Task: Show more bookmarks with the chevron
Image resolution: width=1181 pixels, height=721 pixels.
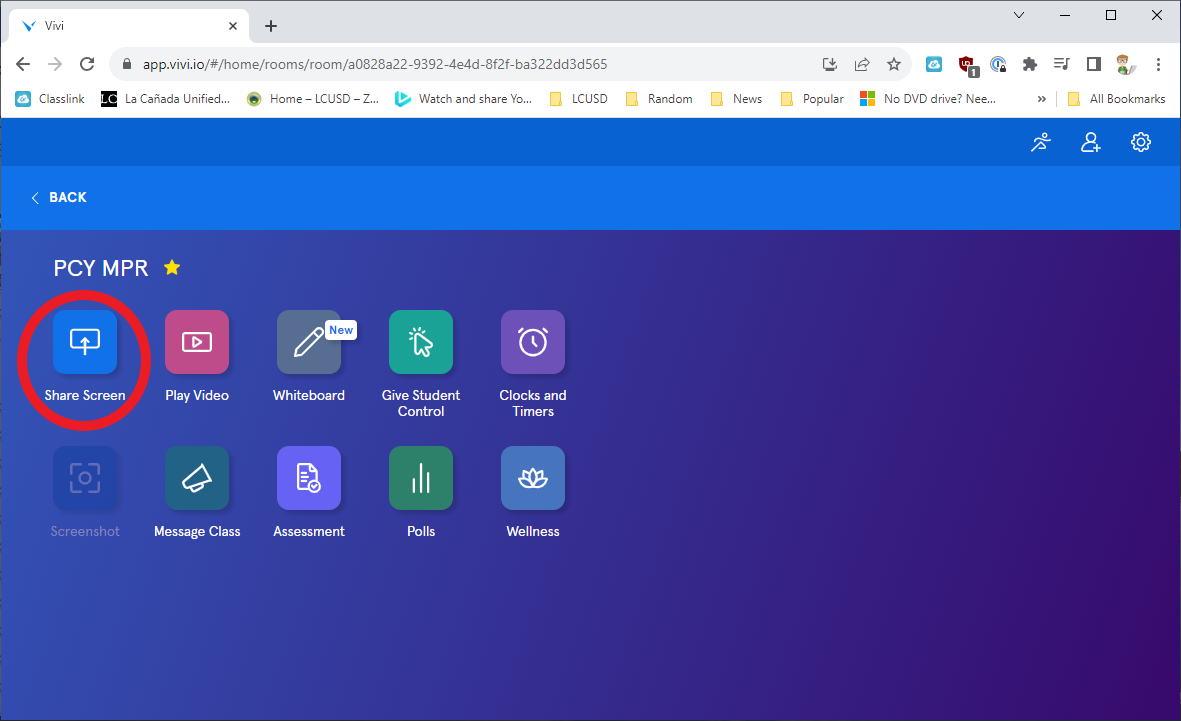Action: [x=1042, y=99]
